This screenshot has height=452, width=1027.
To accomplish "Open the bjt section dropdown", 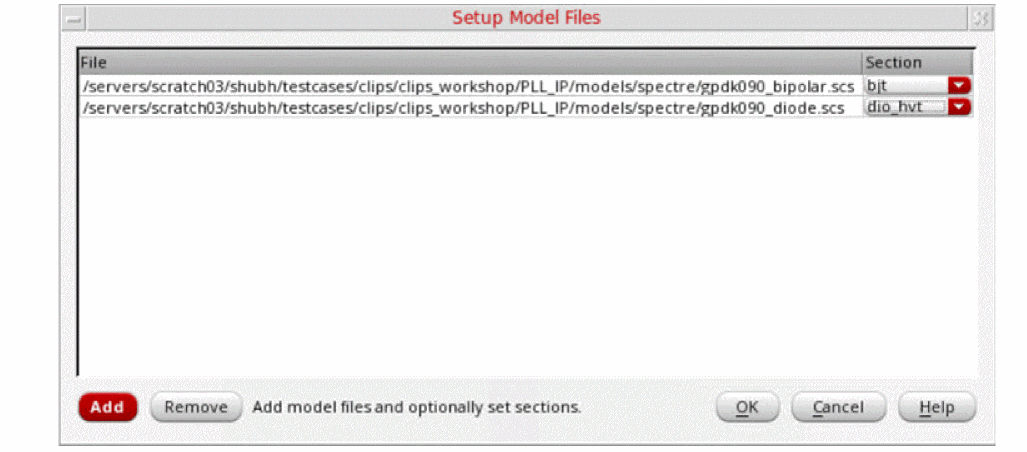I will tap(905, 86).
